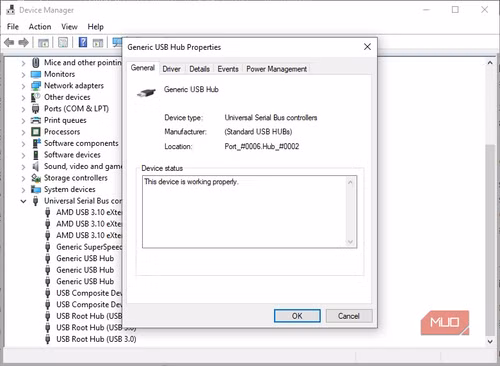
Task: Open the Action menu
Action: 40,26
